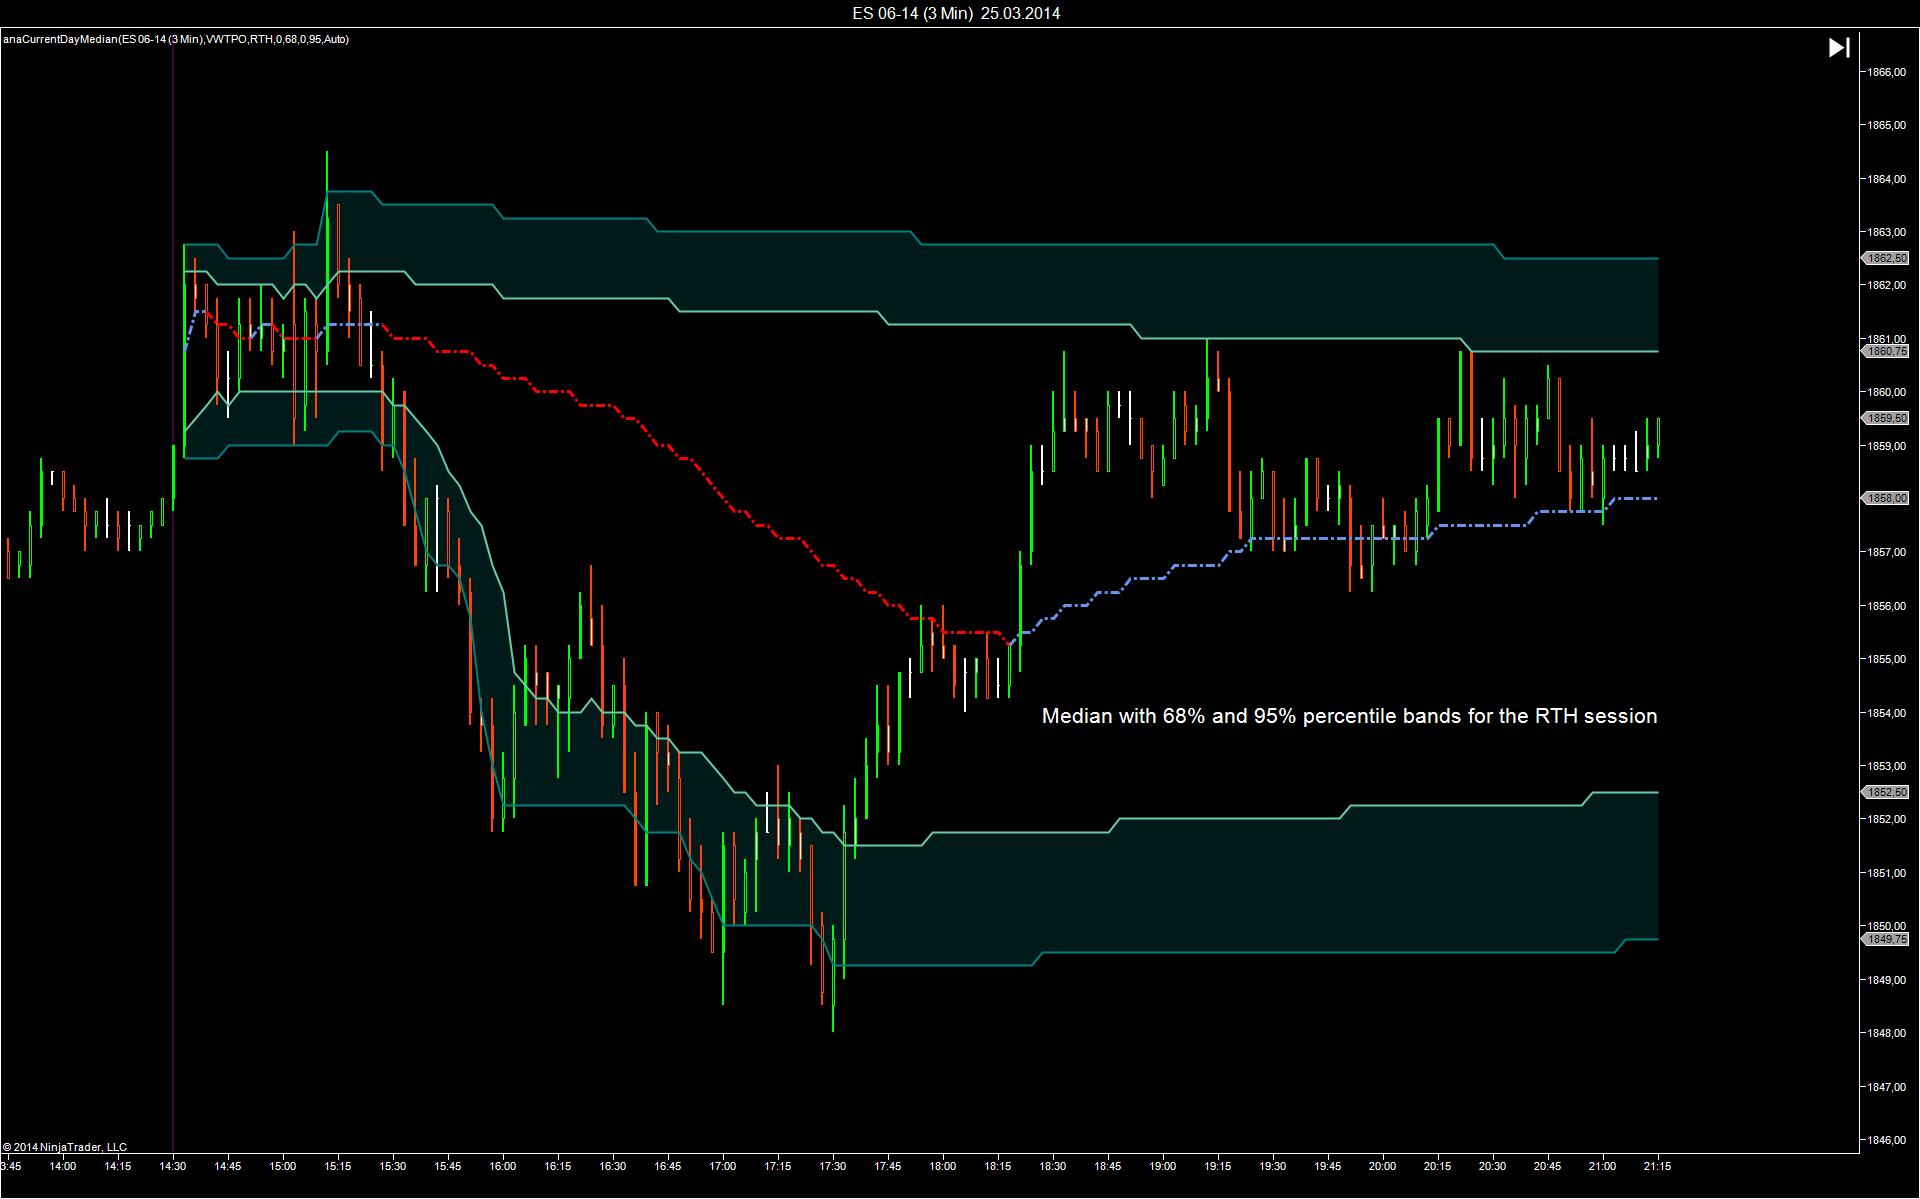Click the ES 06-14 chart title
The image size is (1920, 1199).
[956, 13]
